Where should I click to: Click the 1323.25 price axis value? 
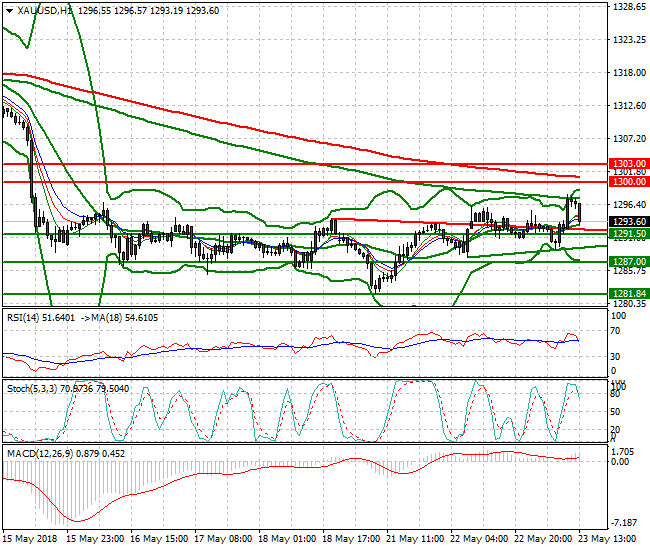coord(629,40)
